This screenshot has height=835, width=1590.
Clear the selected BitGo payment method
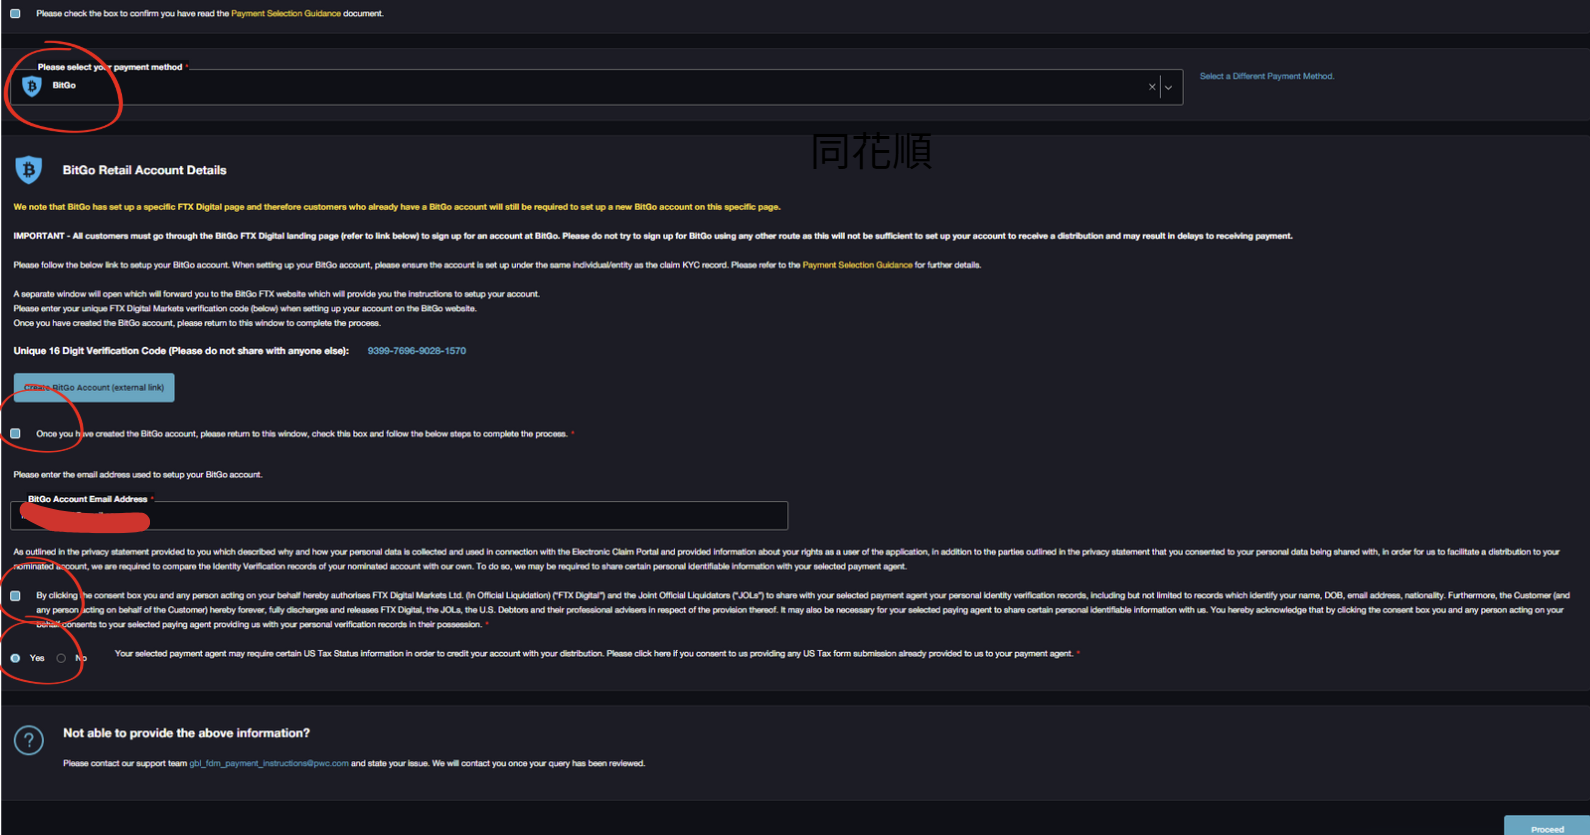(1152, 87)
